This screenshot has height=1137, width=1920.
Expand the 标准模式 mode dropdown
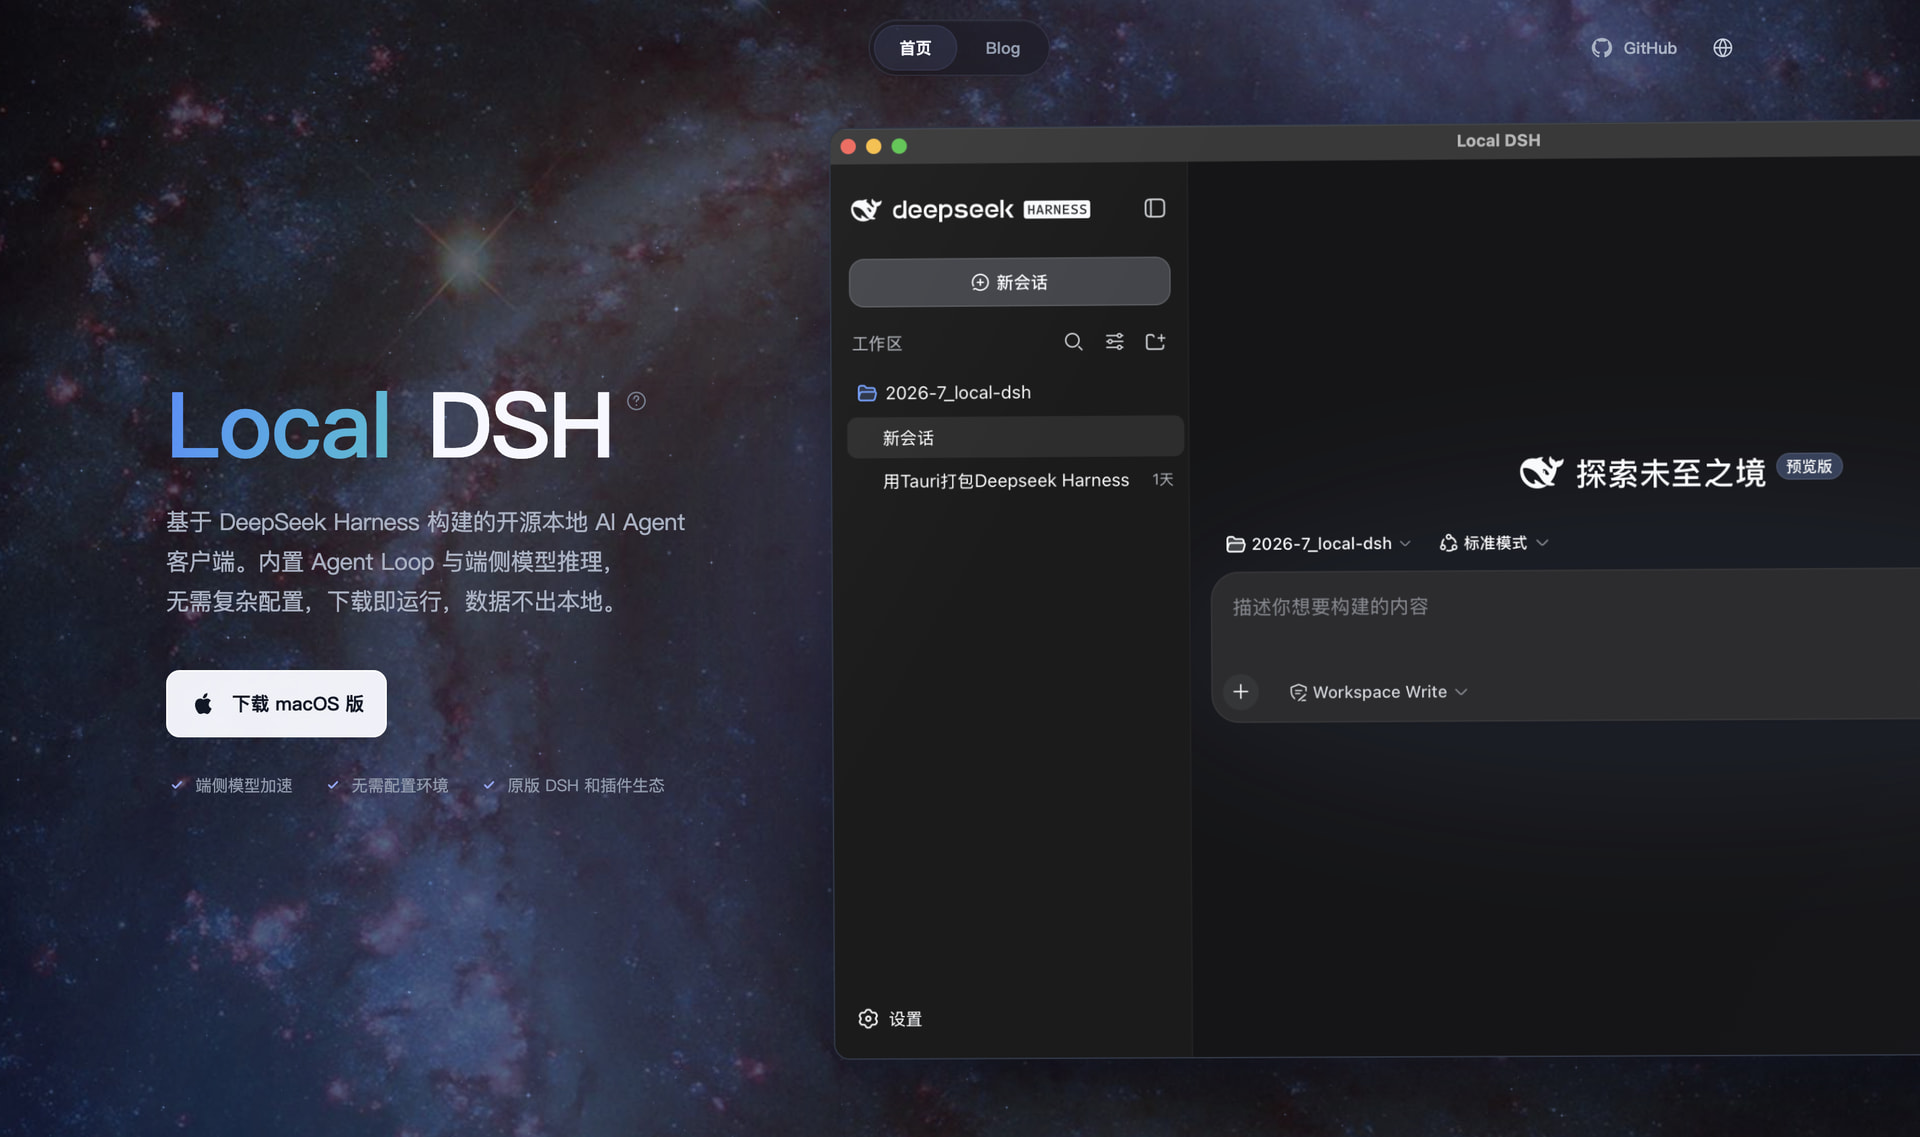(1494, 543)
